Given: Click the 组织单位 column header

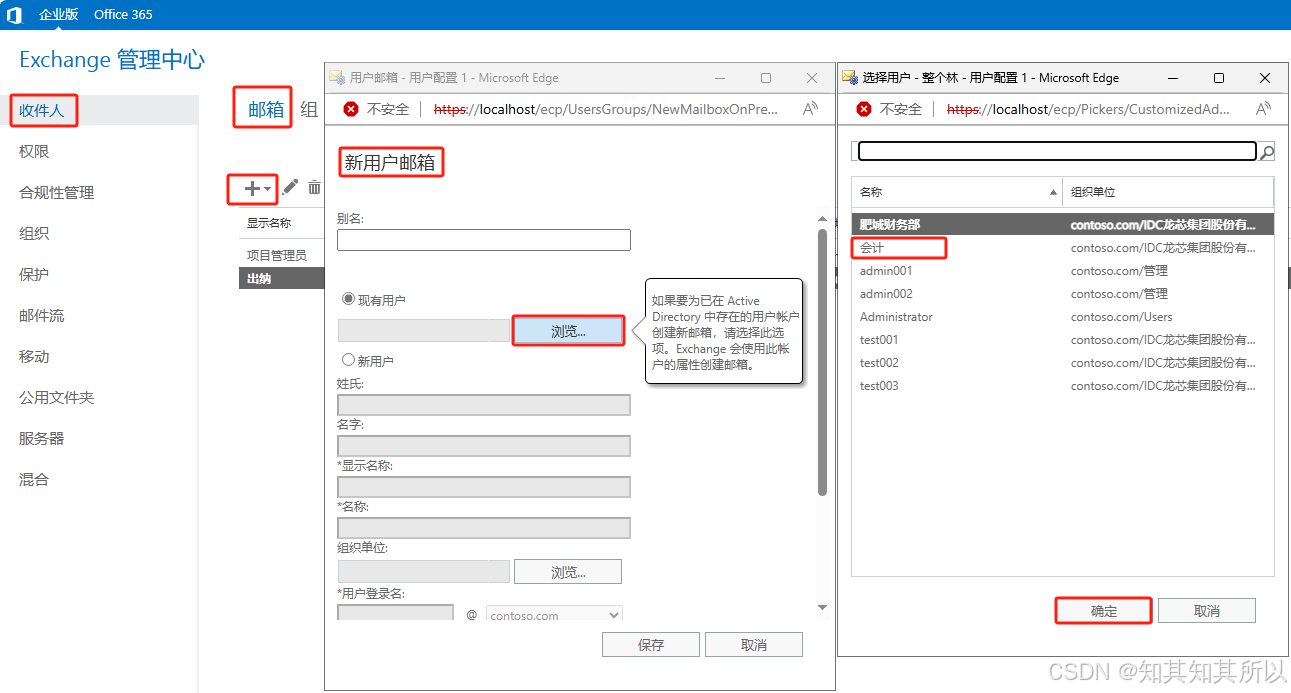Looking at the screenshot, I should coord(1168,192).
